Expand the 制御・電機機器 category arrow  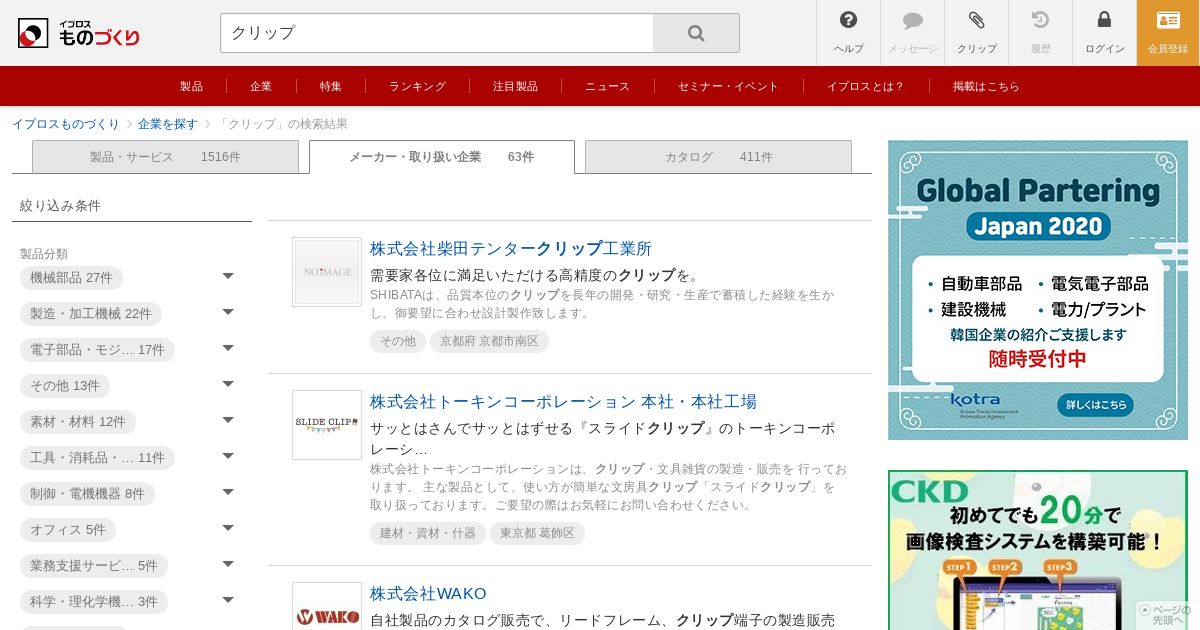pyautogui.click(x=228, y=492)
